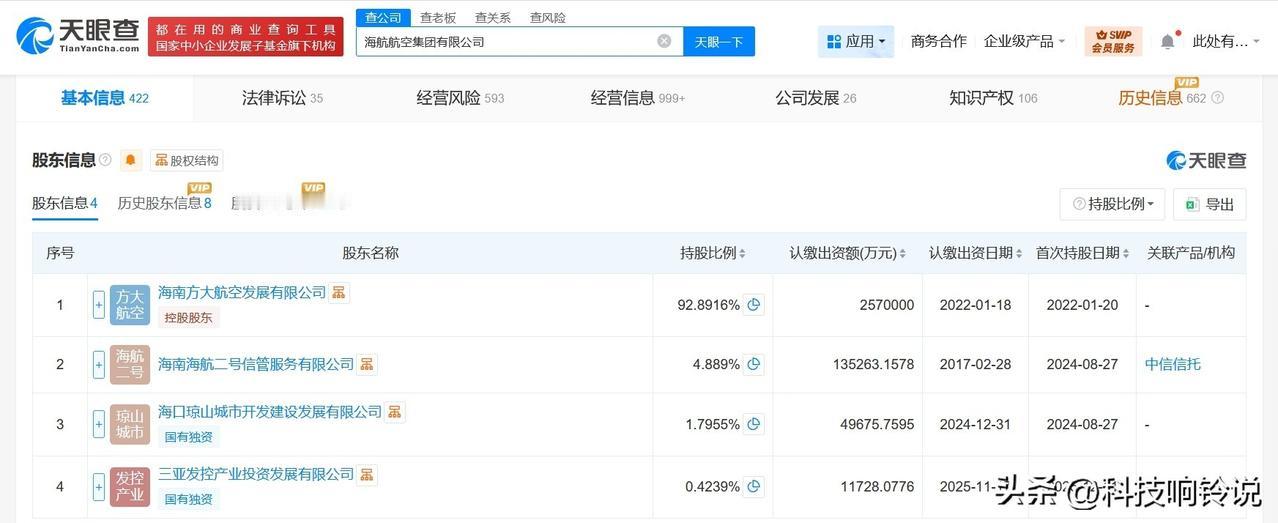1278x523 pixels.
Task: Select the 历史股东信息 8 sub-tab
Action: tap(165, 203)
